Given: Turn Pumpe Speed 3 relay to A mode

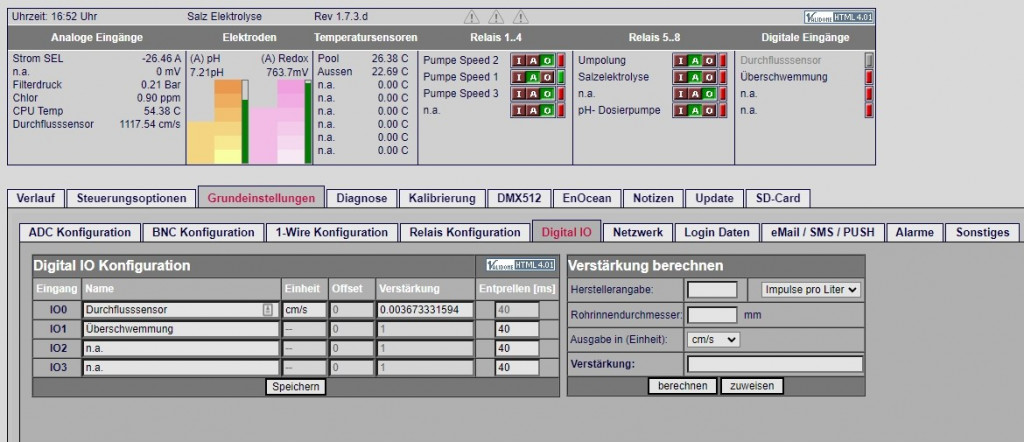Looking at the screenshot, I should pyautogui.click(x=532, y=94).
